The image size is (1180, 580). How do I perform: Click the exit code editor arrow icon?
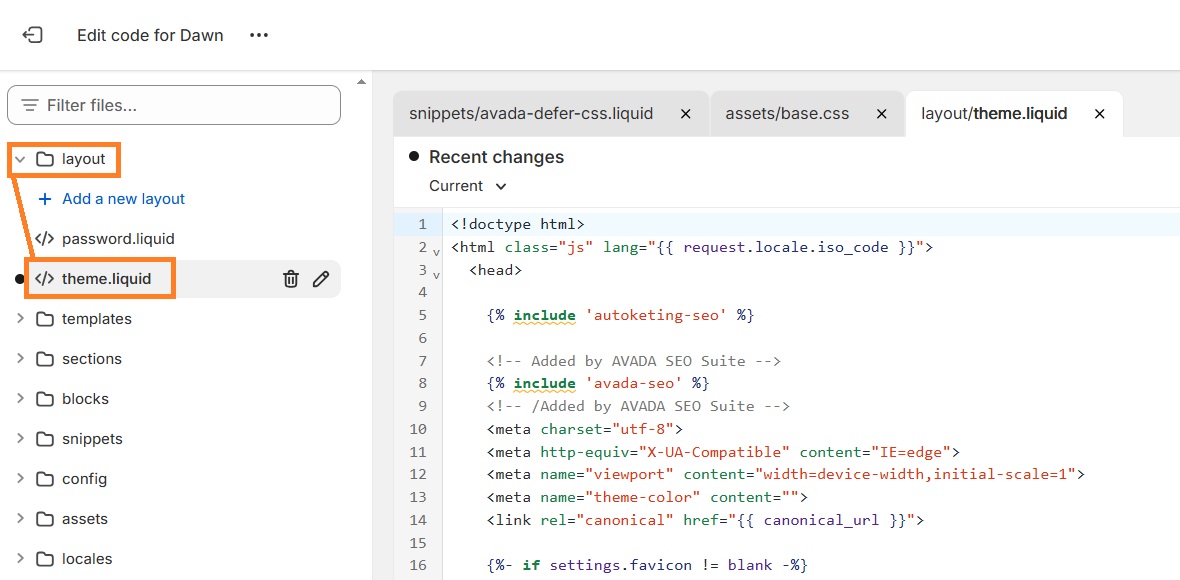tap(32, 34)
